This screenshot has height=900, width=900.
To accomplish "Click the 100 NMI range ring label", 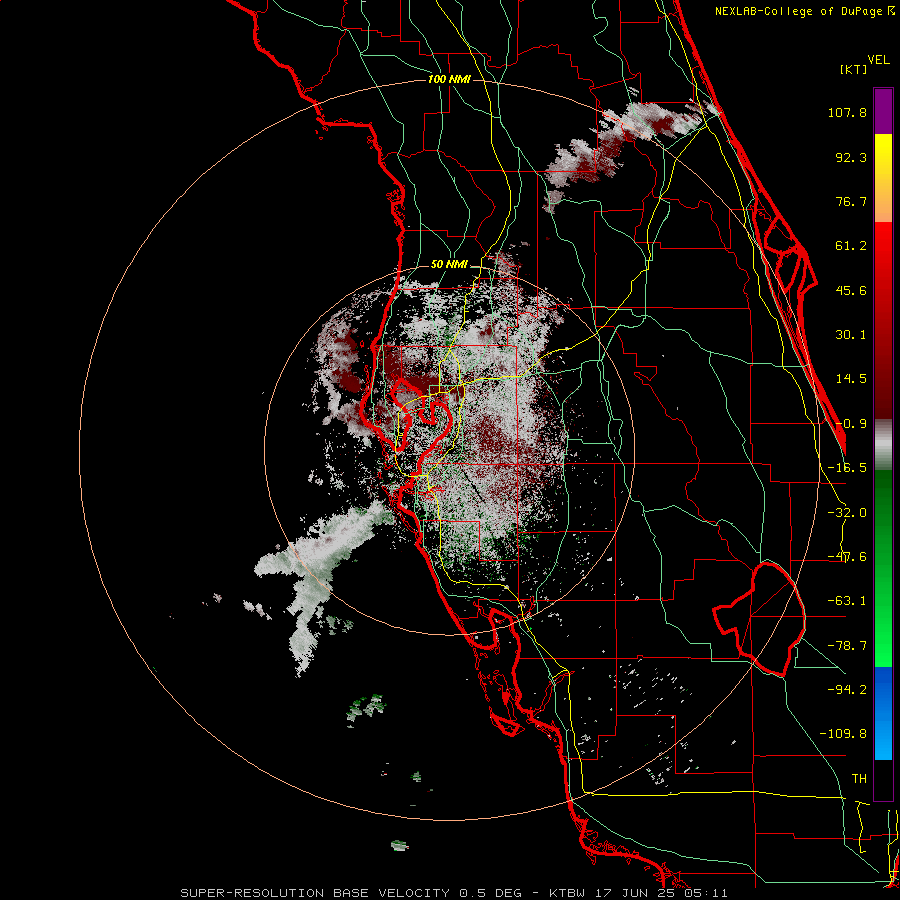I will [x=449, y=79].
